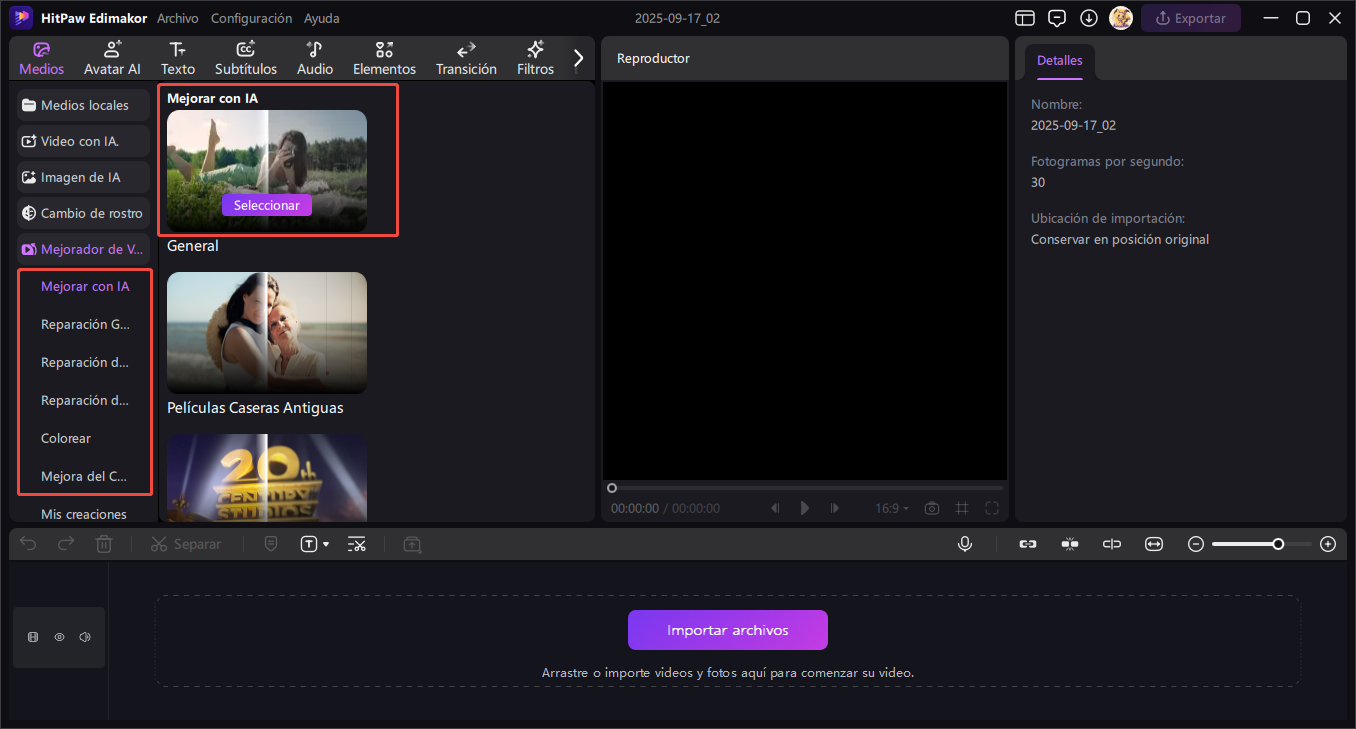Expand more tabs with the right chevron

578,58
